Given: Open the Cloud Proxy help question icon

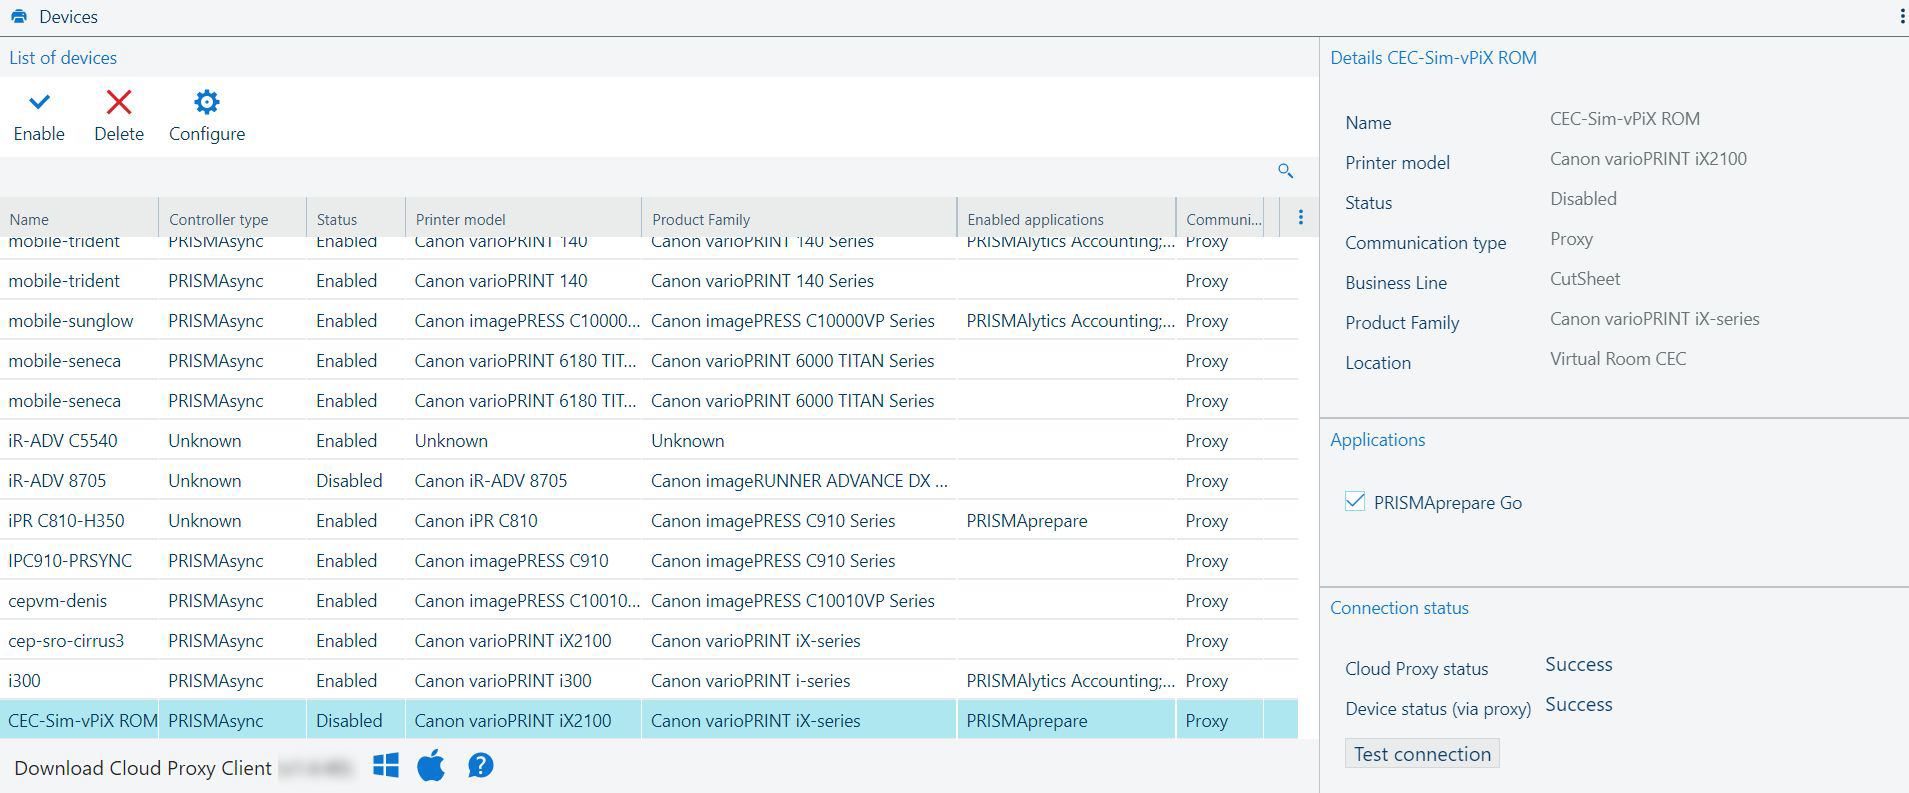Looking at the screenshot, I should pyautogui.click(x=481, y=766).
